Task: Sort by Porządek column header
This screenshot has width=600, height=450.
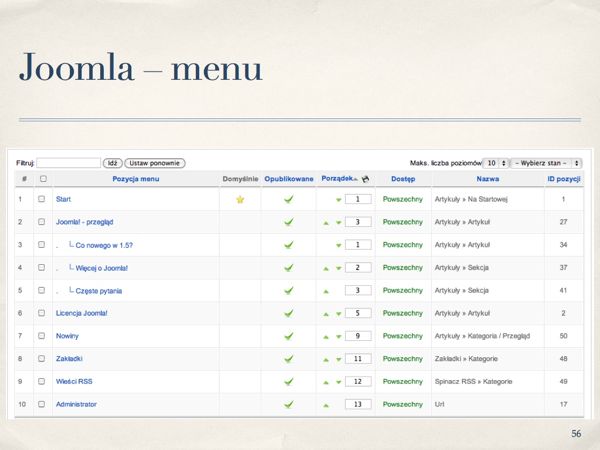Action: tap(339, 179)
